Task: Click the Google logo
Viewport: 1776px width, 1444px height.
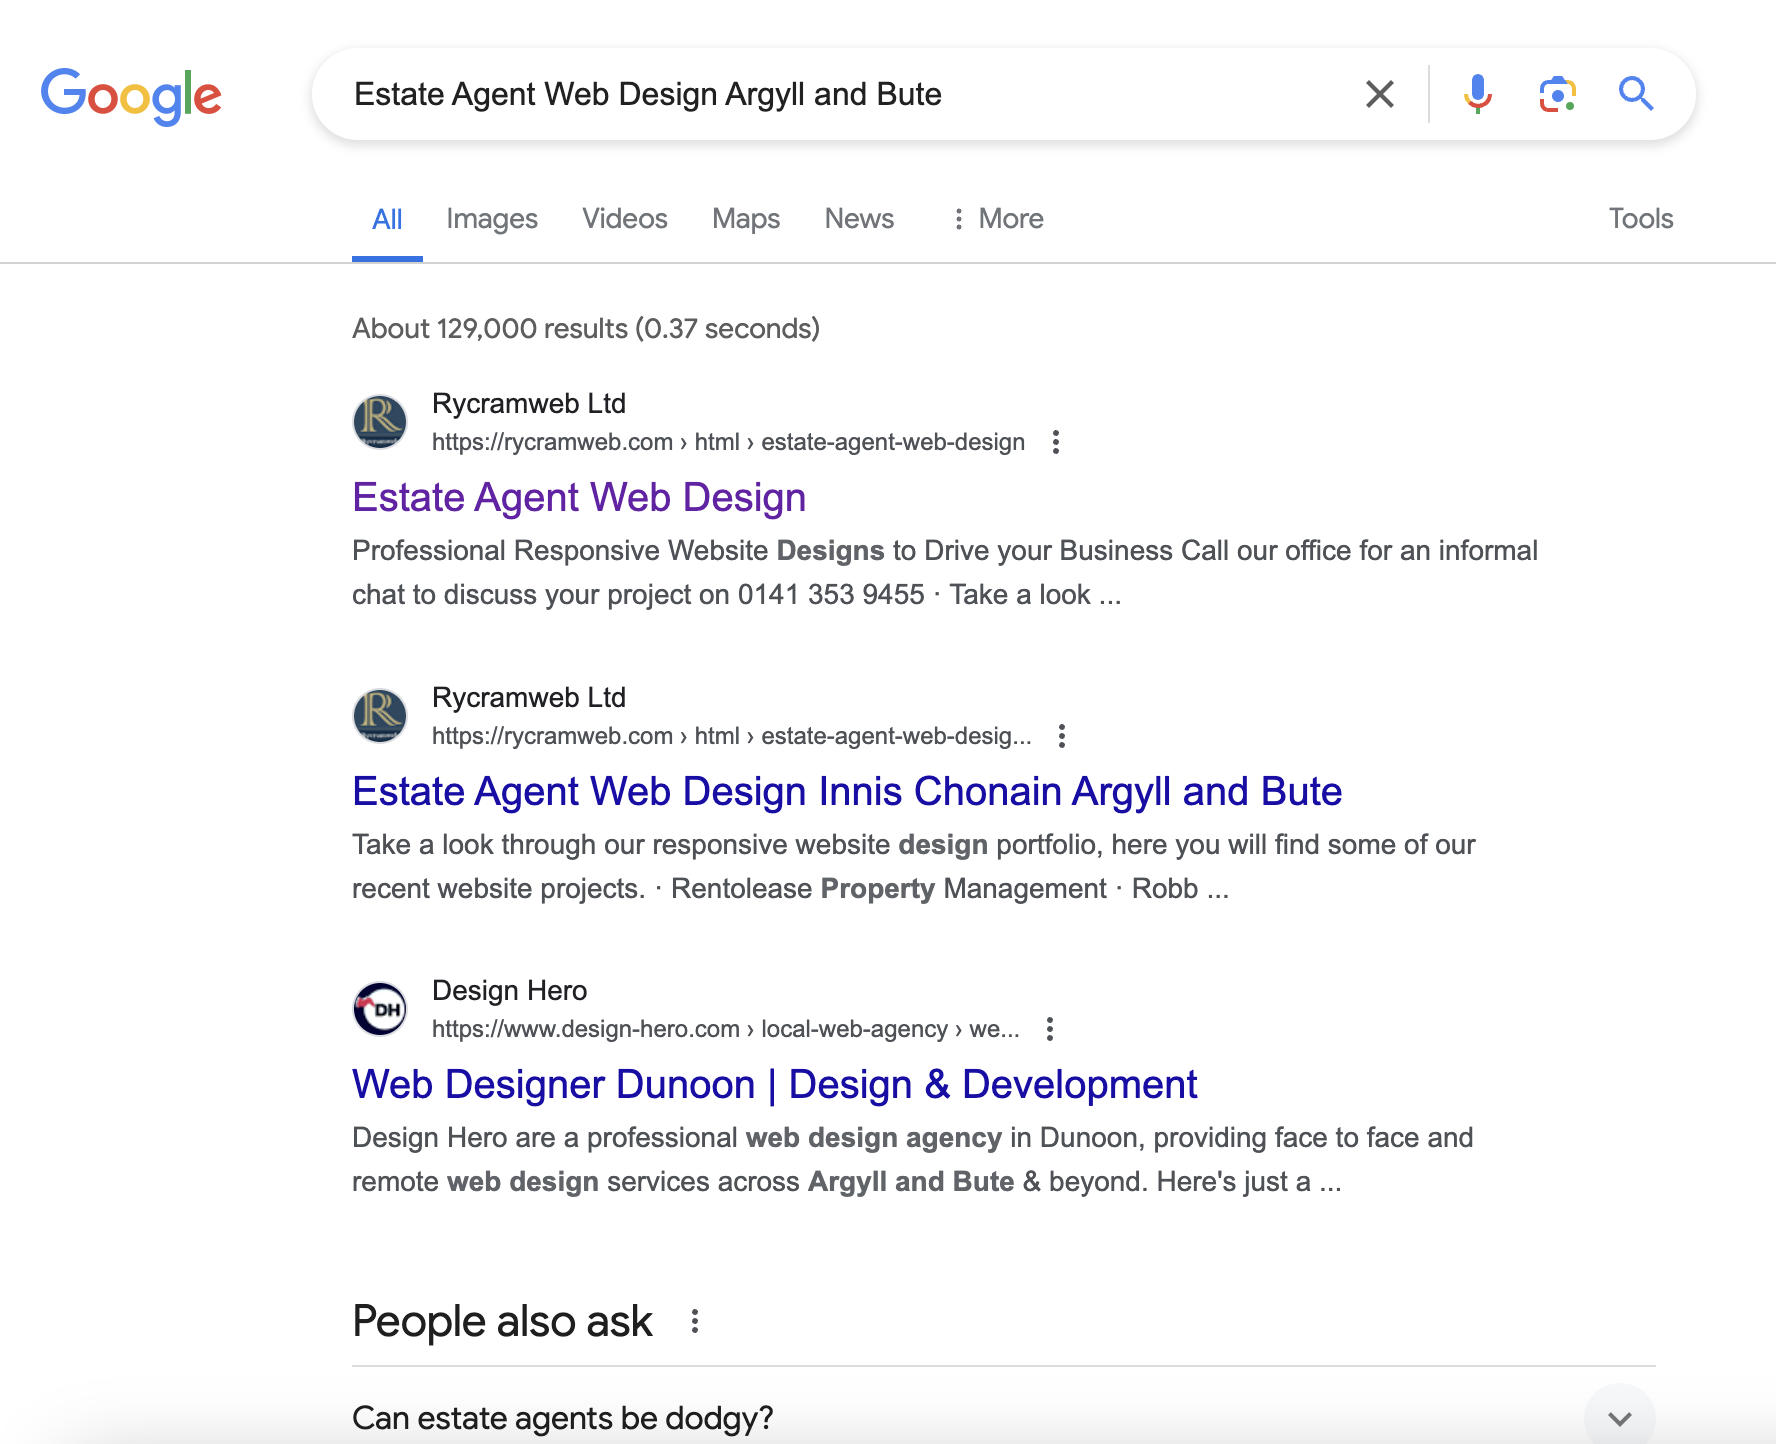Action: [x=131, y=96]
